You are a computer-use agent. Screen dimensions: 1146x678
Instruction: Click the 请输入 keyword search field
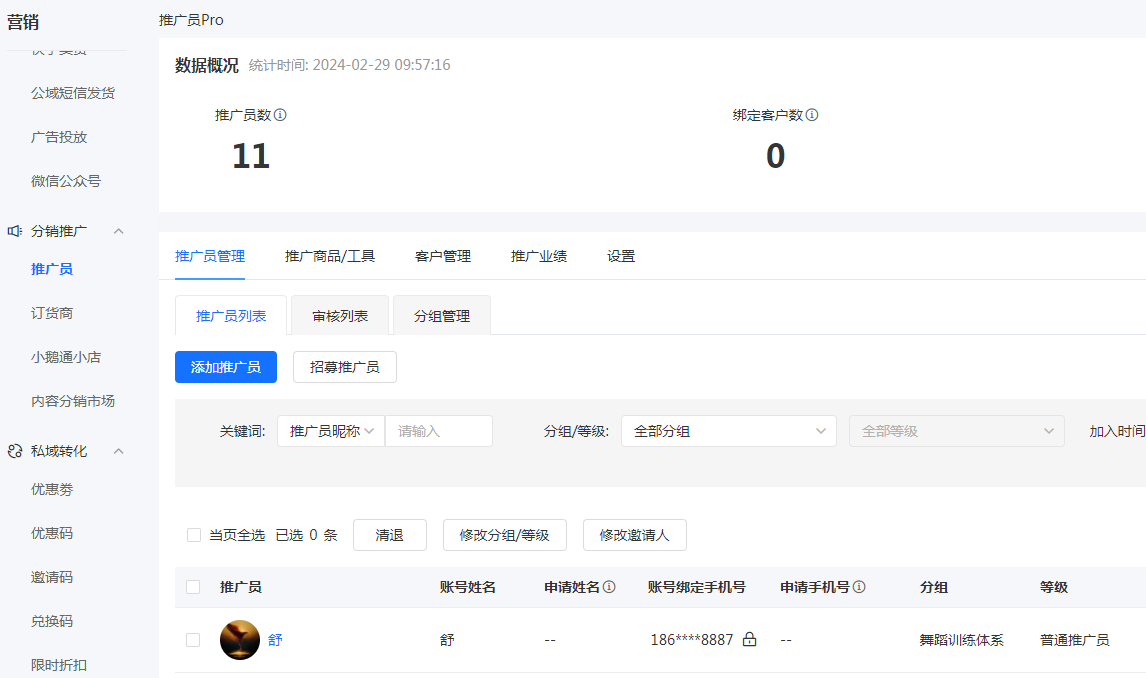point(440,431)
